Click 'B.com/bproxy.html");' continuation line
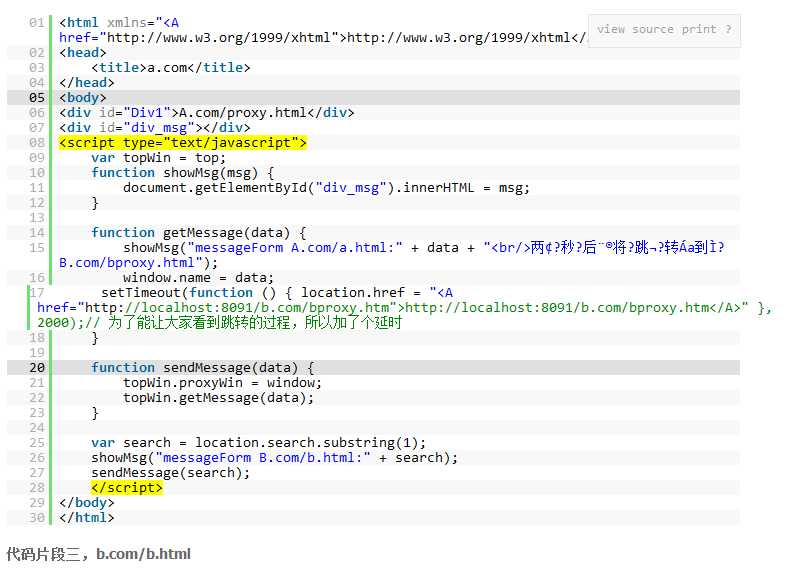Image resolution: width=799 pixels, height=572 pixels. click(138, 263)
